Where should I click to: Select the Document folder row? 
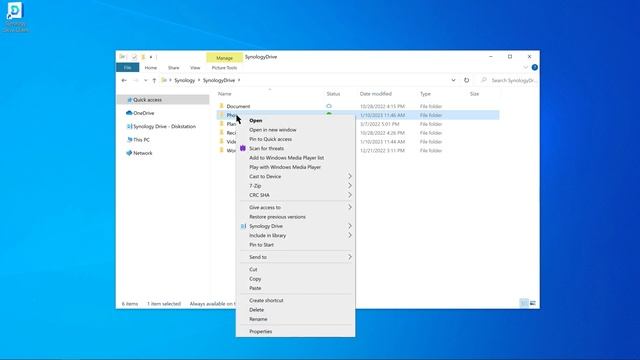[358, 106]
